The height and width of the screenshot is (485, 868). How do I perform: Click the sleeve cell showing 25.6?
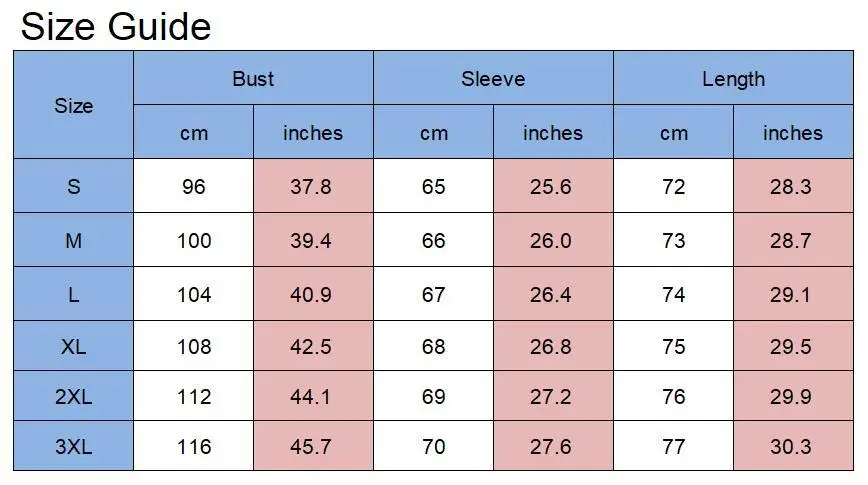pos(553,187)
